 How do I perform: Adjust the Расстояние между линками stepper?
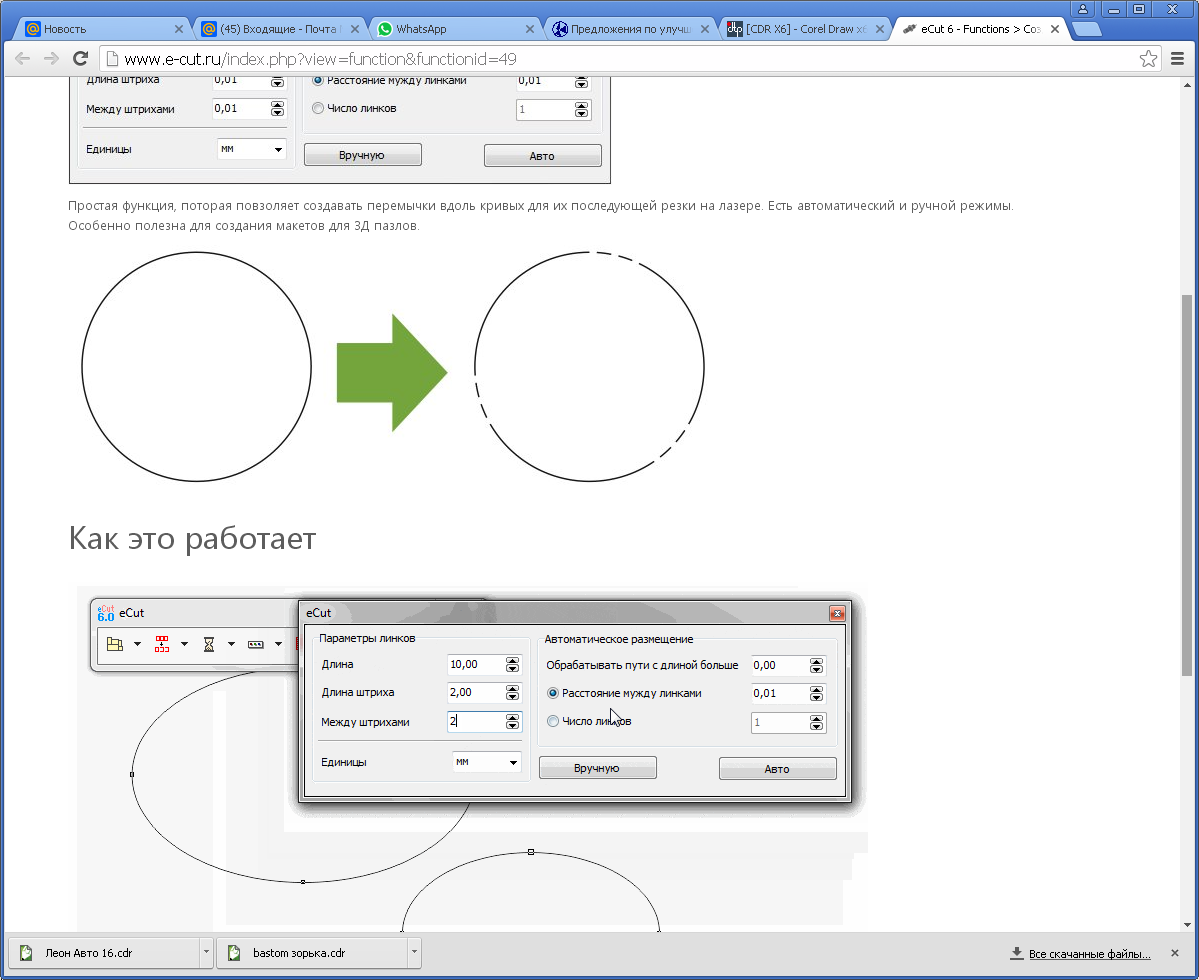pyautogui.click(x=817, y=693)
